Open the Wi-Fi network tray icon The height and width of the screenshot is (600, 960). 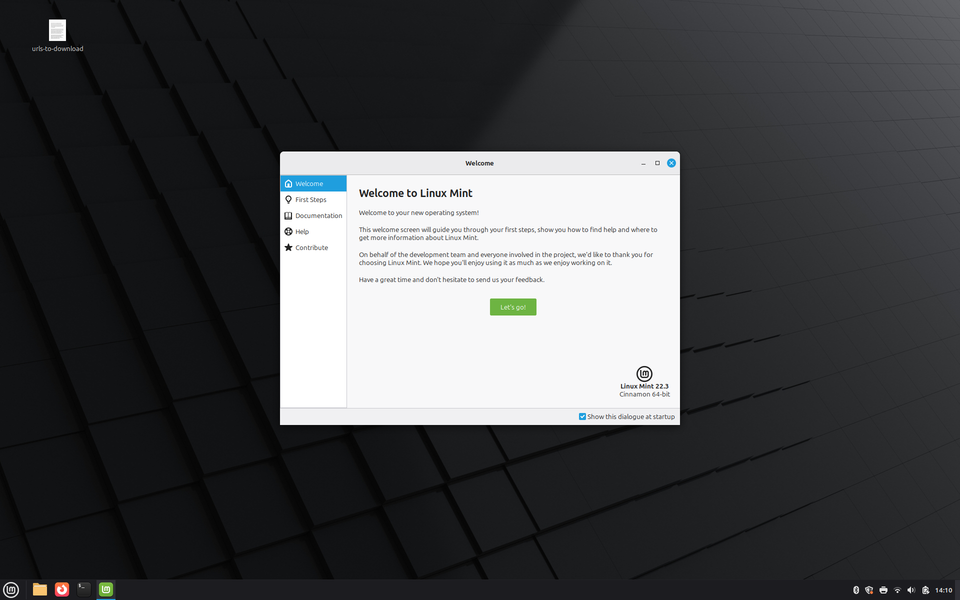[897, 590]
